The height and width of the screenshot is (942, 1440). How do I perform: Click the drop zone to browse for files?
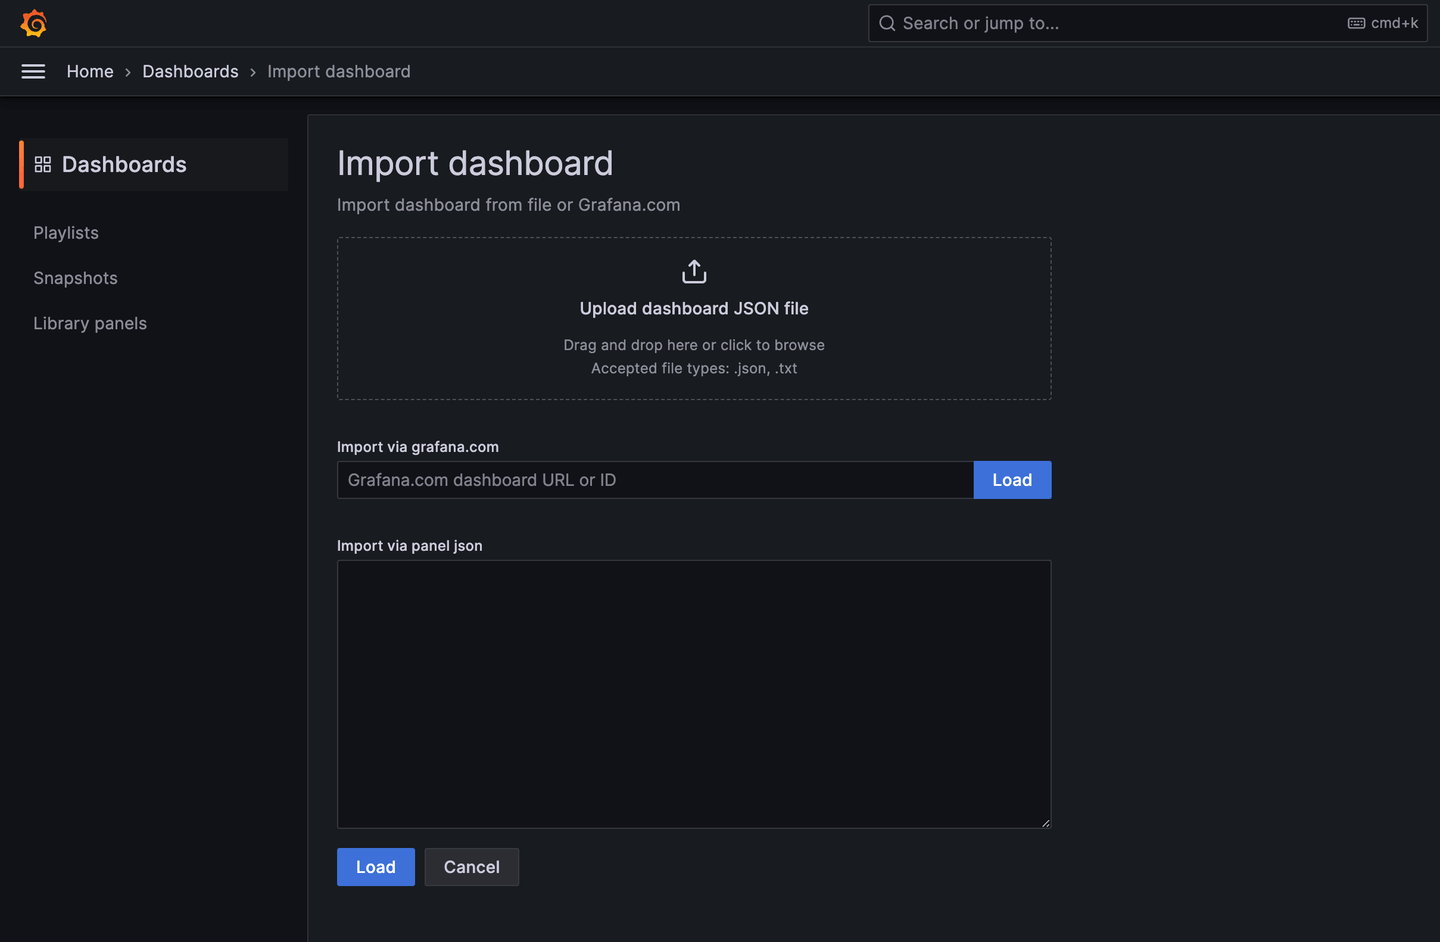(x=694, y=345)
